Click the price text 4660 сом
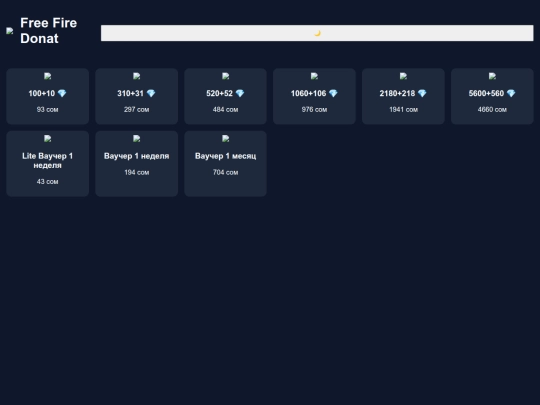 [492, 110]
